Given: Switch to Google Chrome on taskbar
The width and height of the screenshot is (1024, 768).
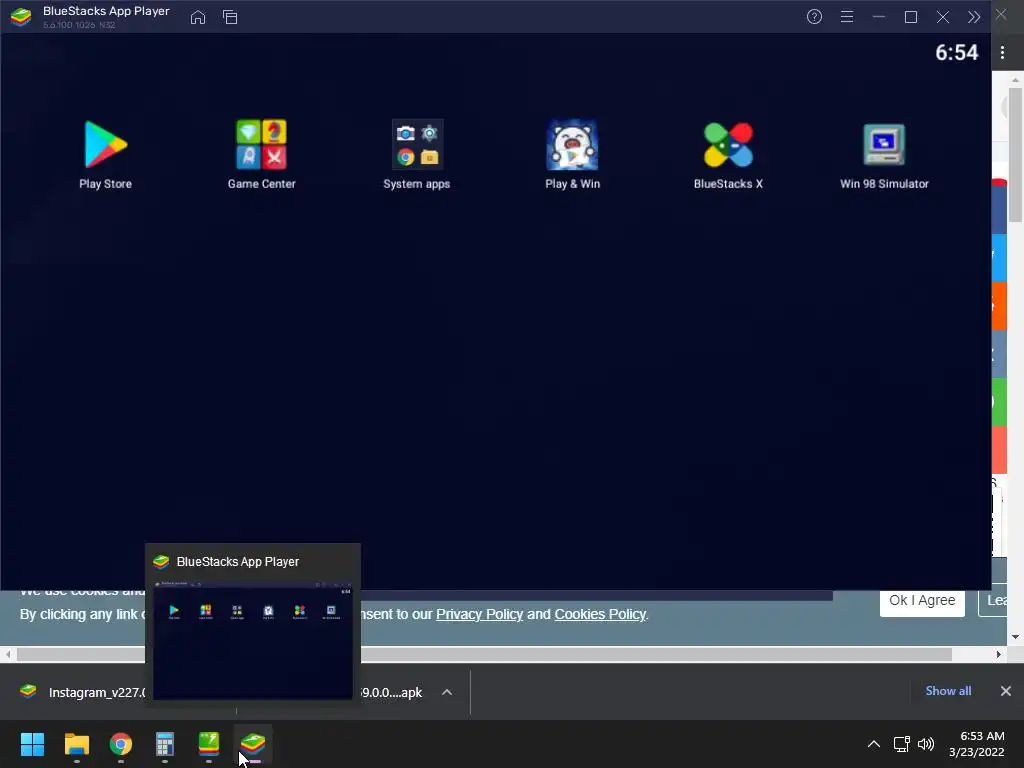Looking at the screenshot, I should (x=120, y=744).
